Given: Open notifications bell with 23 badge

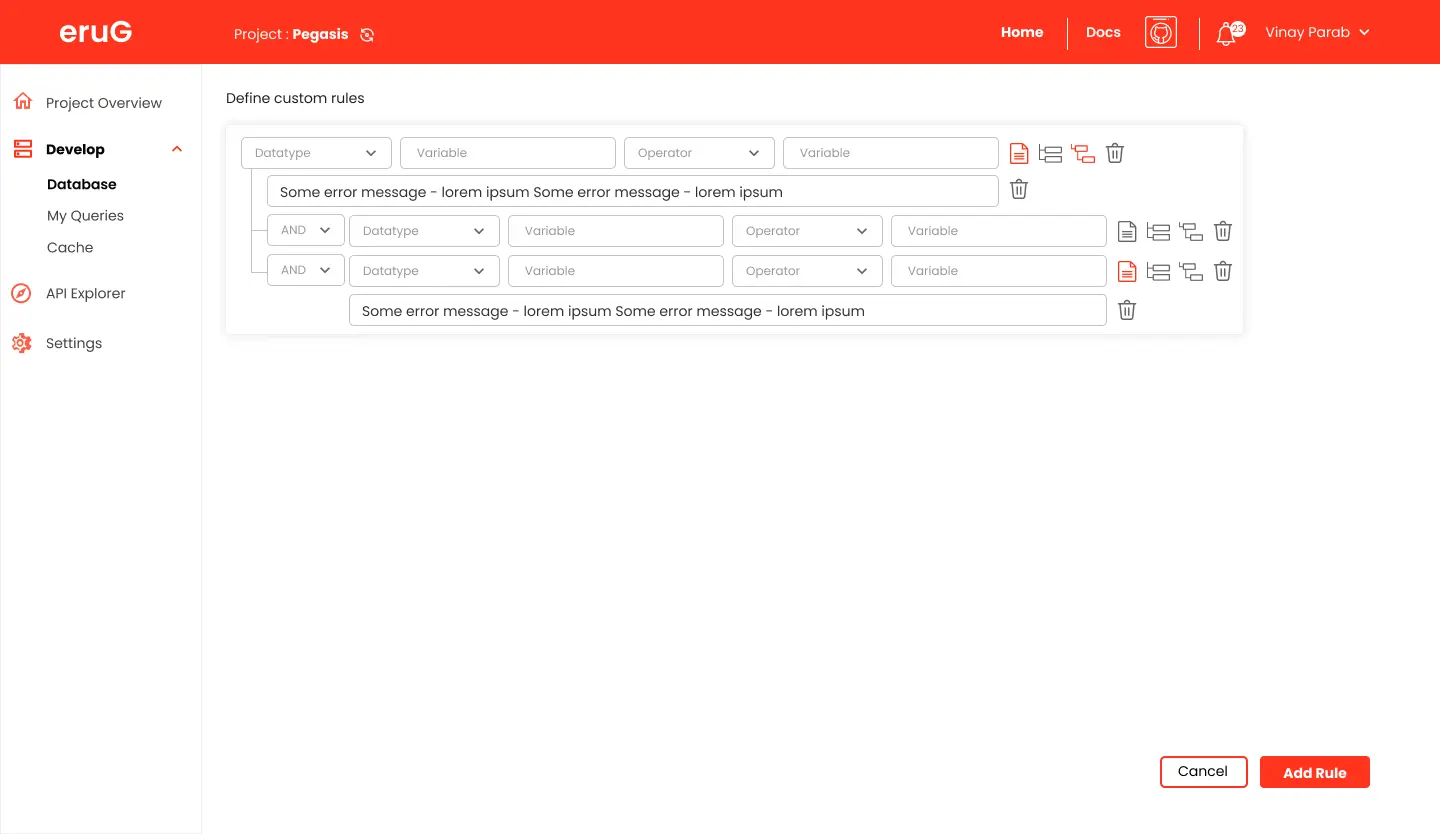Looking at the screenshot, I should point(1227,34).
